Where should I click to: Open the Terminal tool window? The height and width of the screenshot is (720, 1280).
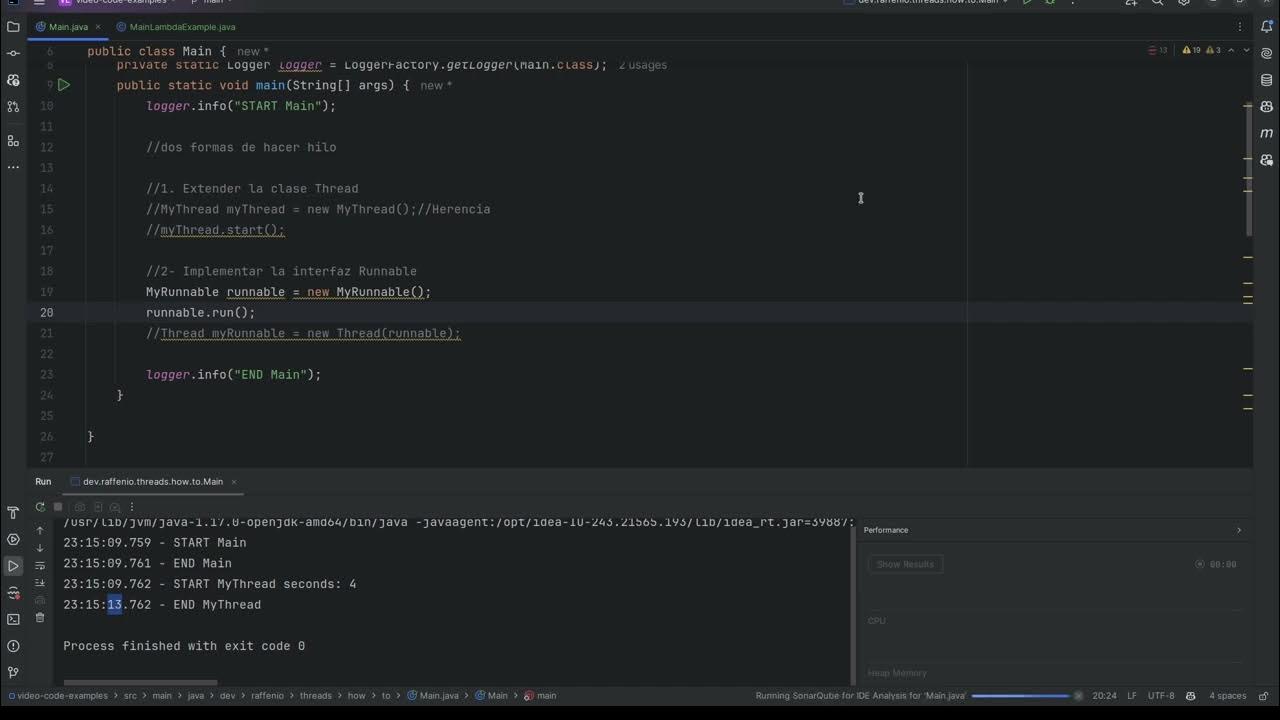tap(13, 619)
